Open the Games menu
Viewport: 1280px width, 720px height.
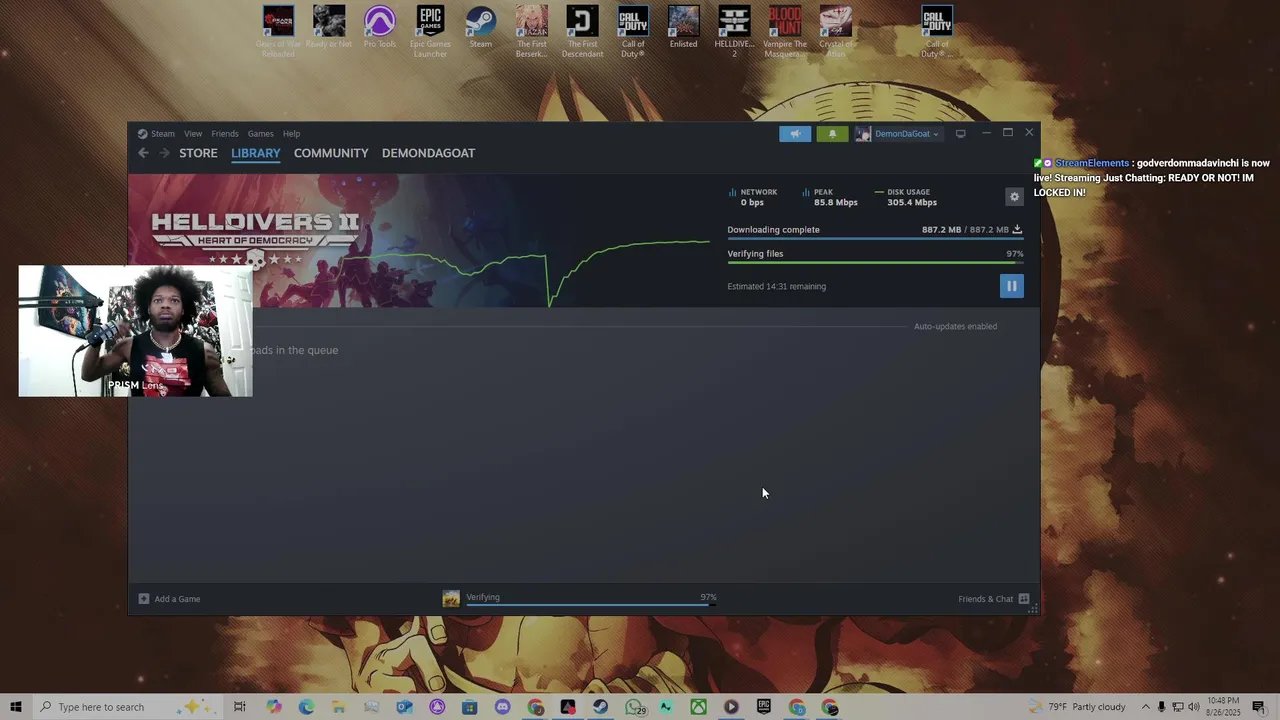coord(261,134)
